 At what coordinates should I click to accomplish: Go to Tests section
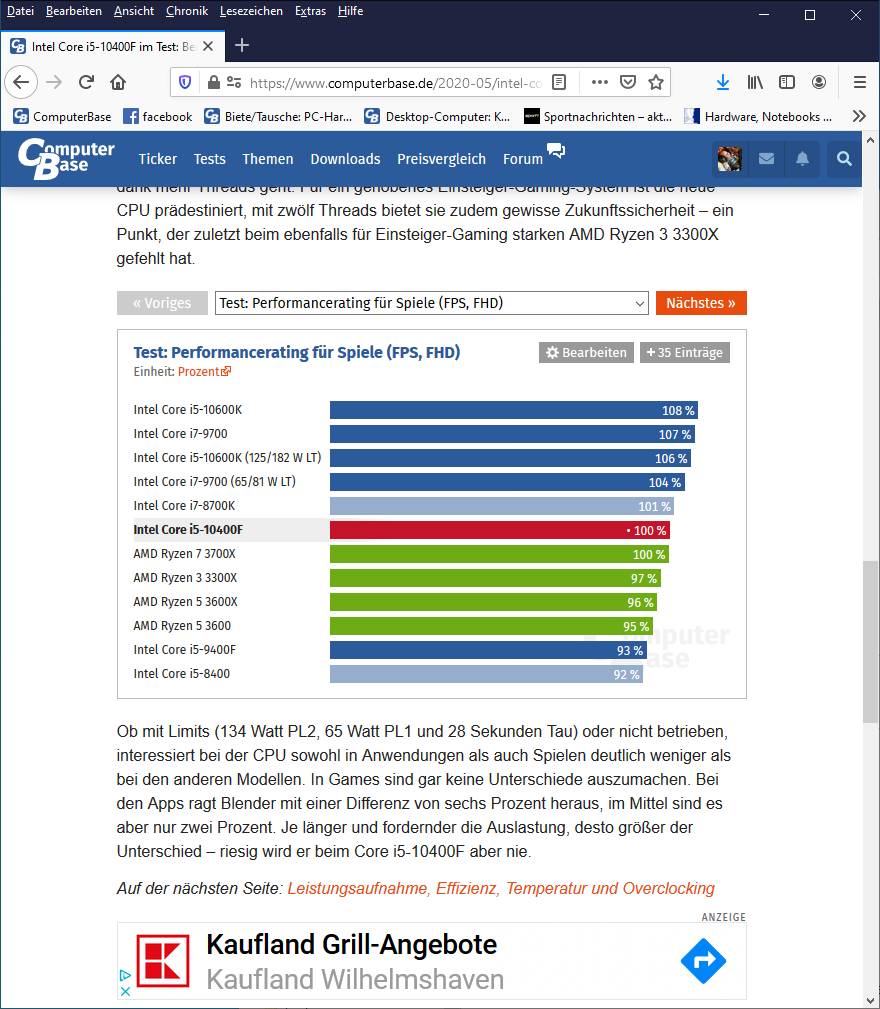tap(210, 159)
